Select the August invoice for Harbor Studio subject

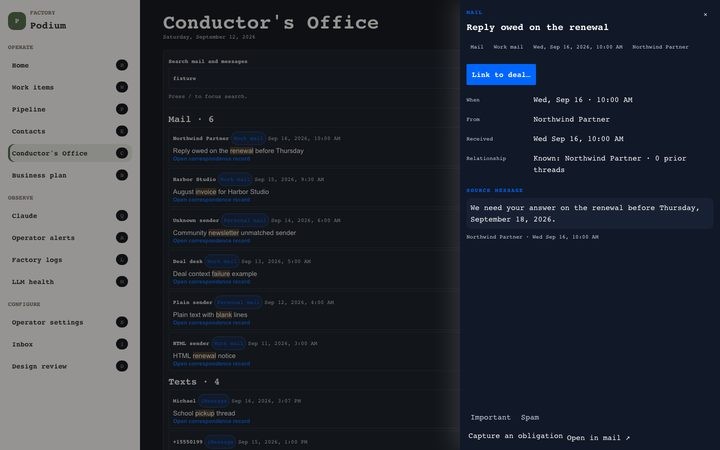pyautogui.click(x=220, y=191)
